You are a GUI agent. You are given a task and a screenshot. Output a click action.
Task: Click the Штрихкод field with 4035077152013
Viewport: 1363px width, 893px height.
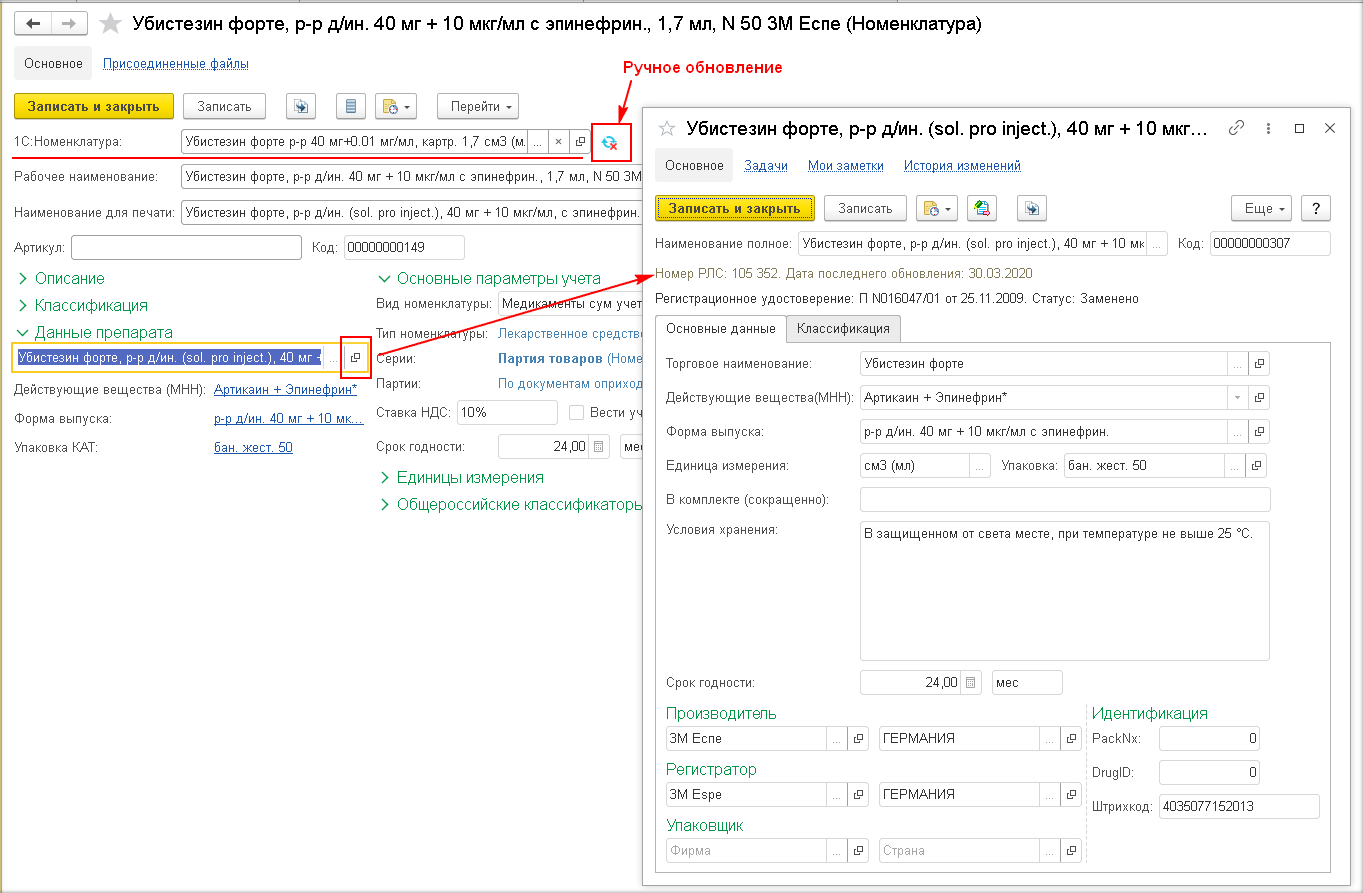[x=1239, y=807]
